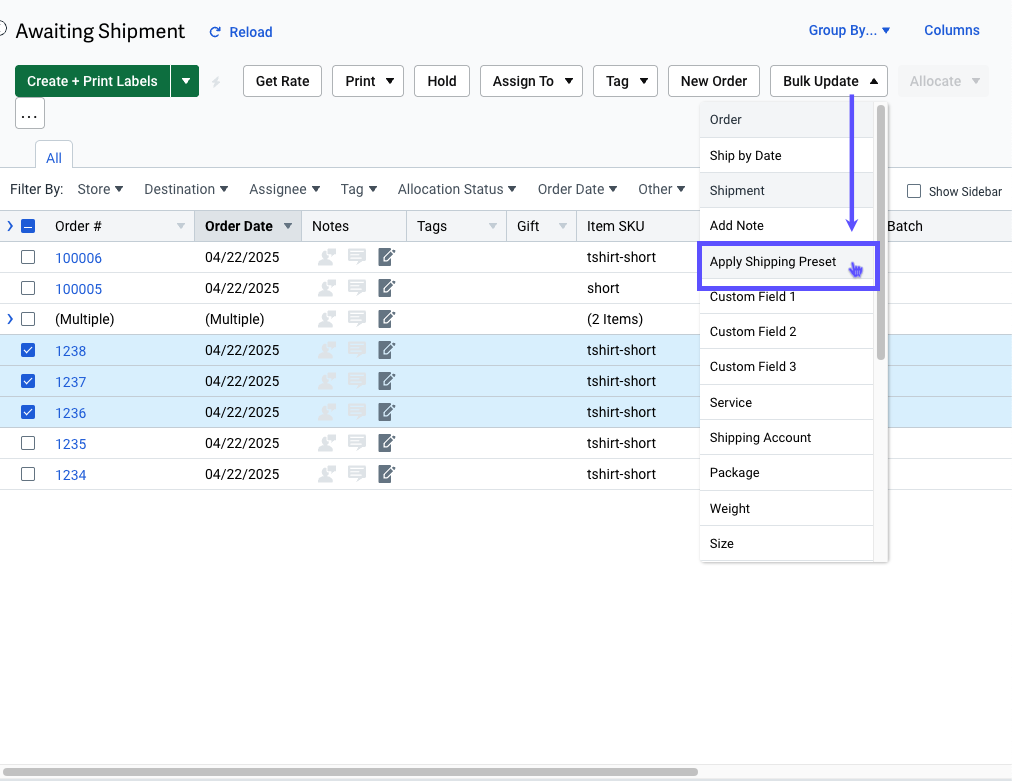Screen dimensions: 1012x781
Task: Choose Add Note in Bulk Update menu
Action: point(786,225)
